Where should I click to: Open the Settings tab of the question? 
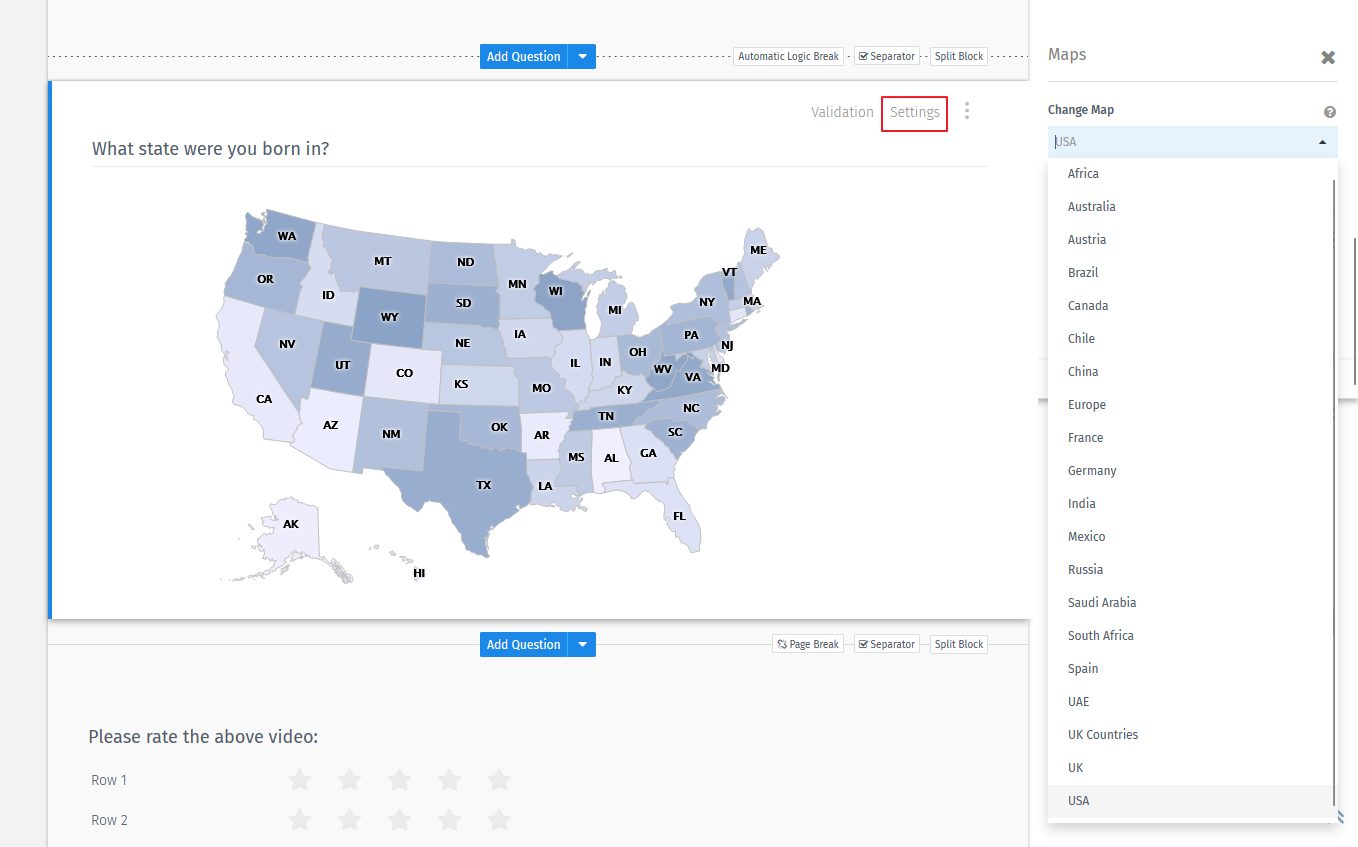coord(914,112)
